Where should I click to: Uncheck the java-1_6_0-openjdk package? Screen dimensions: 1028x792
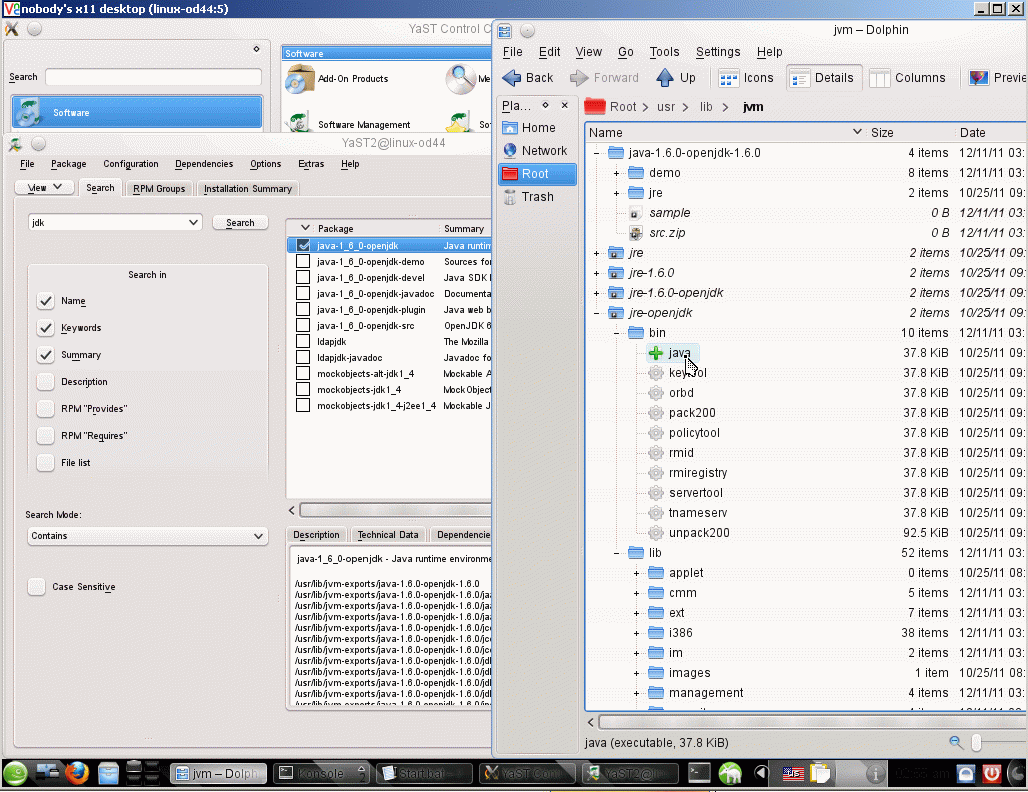303,245
